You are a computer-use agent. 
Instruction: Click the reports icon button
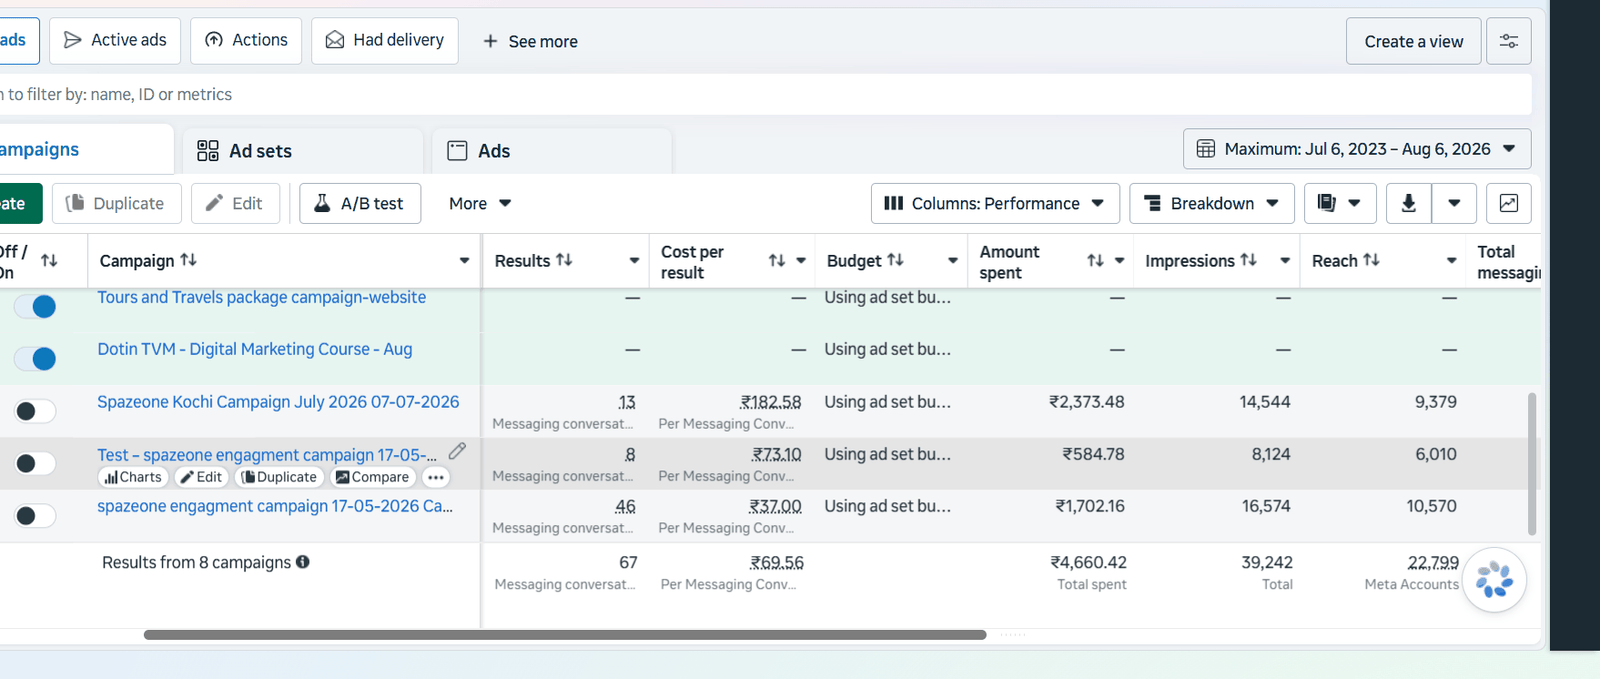pyautogui.click(x=1339, y=203)
